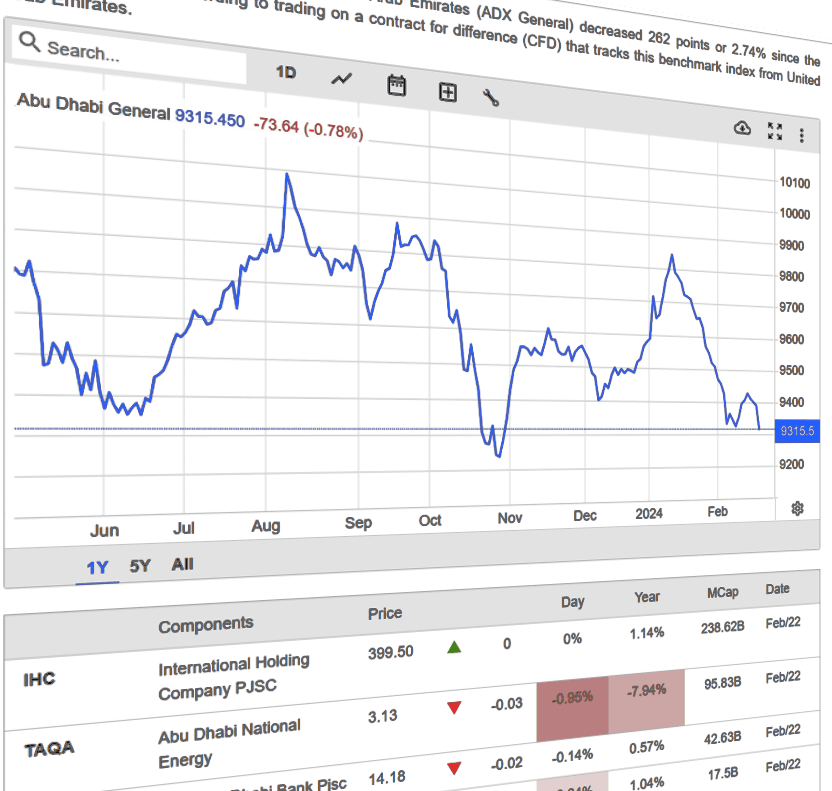Click the red down arrow beside -0.02
Image resolution: width=832 pixels, height=791 pixels.
click(454, 768)
